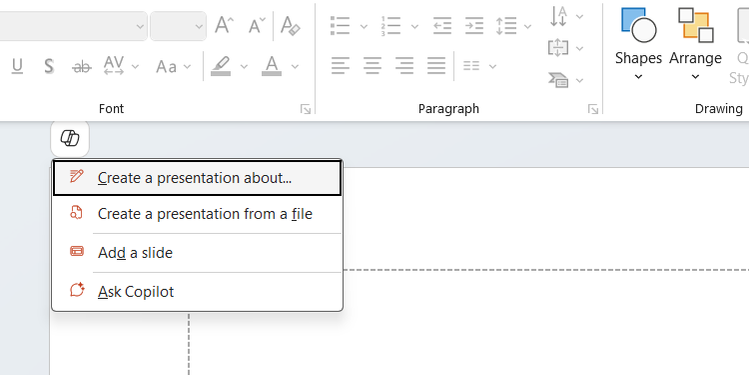Click the text direction icon

coord(558,16)
